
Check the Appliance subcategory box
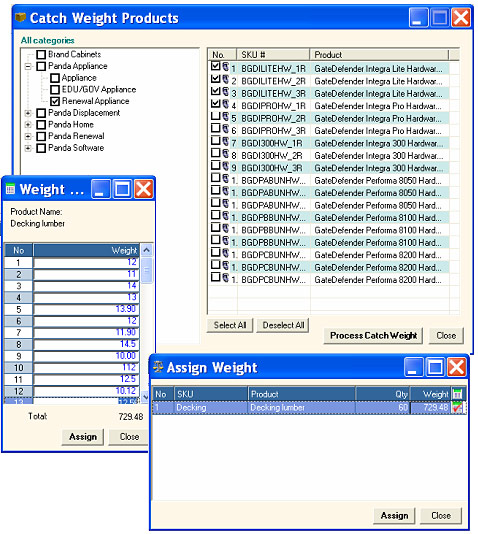(x=54, y=78)
